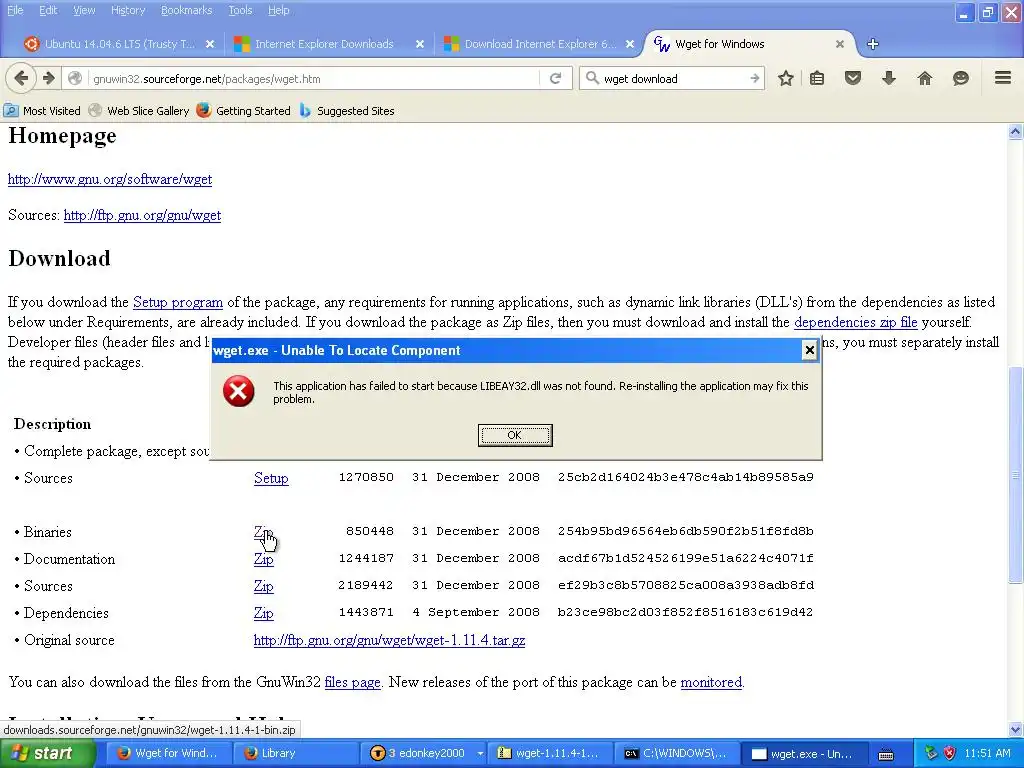Switch to the wget.exe error taskbar button
Image resolution: width=1024 pixels, height=768 pixels.
[805, 753]
